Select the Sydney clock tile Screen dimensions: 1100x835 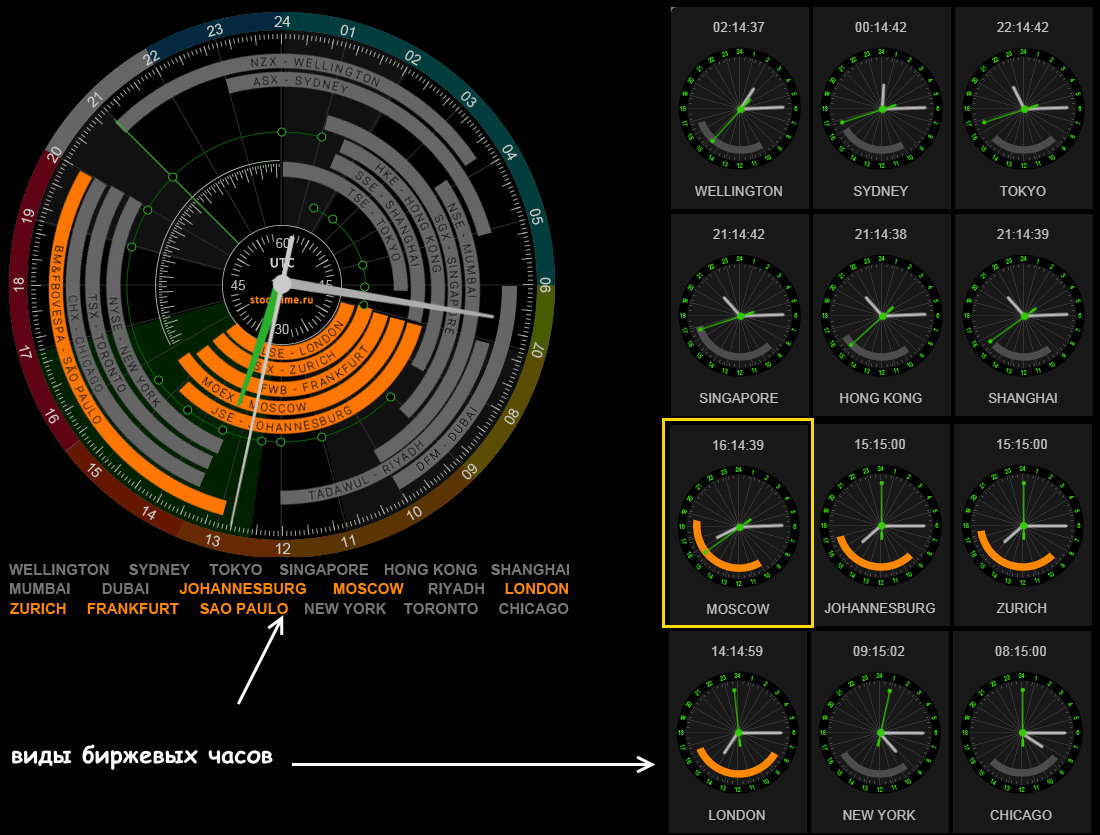coord(881,108)
